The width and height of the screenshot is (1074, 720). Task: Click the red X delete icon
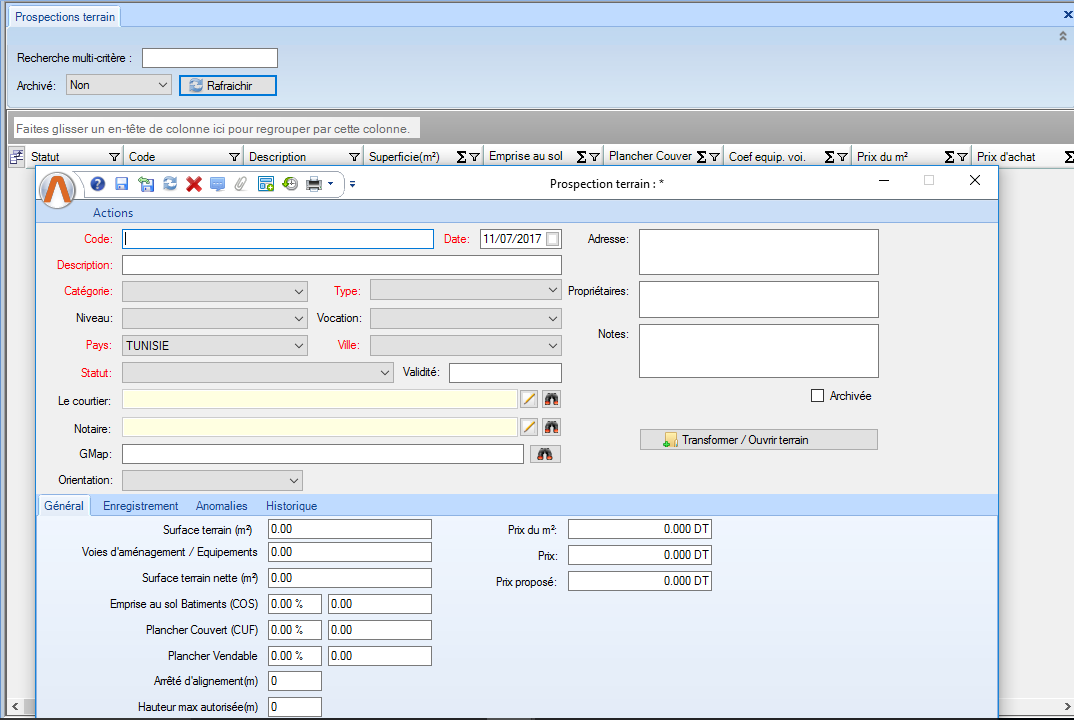pyautogui.click(x=194, y=184)
